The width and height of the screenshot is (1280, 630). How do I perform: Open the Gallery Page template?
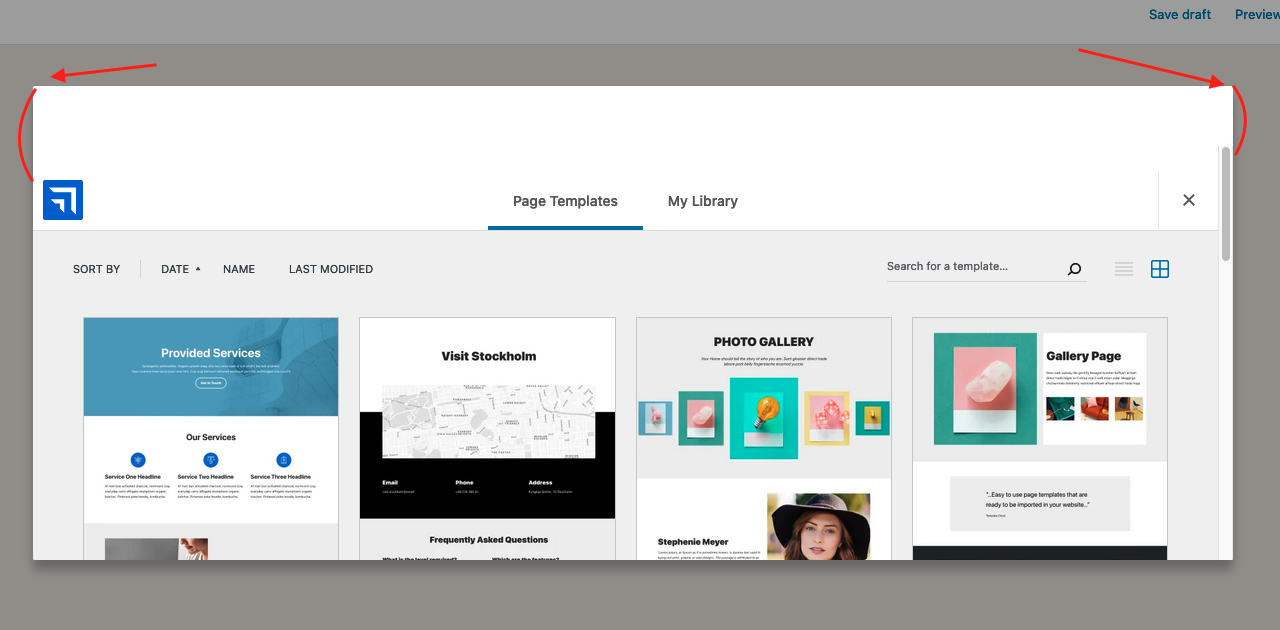1039,430
